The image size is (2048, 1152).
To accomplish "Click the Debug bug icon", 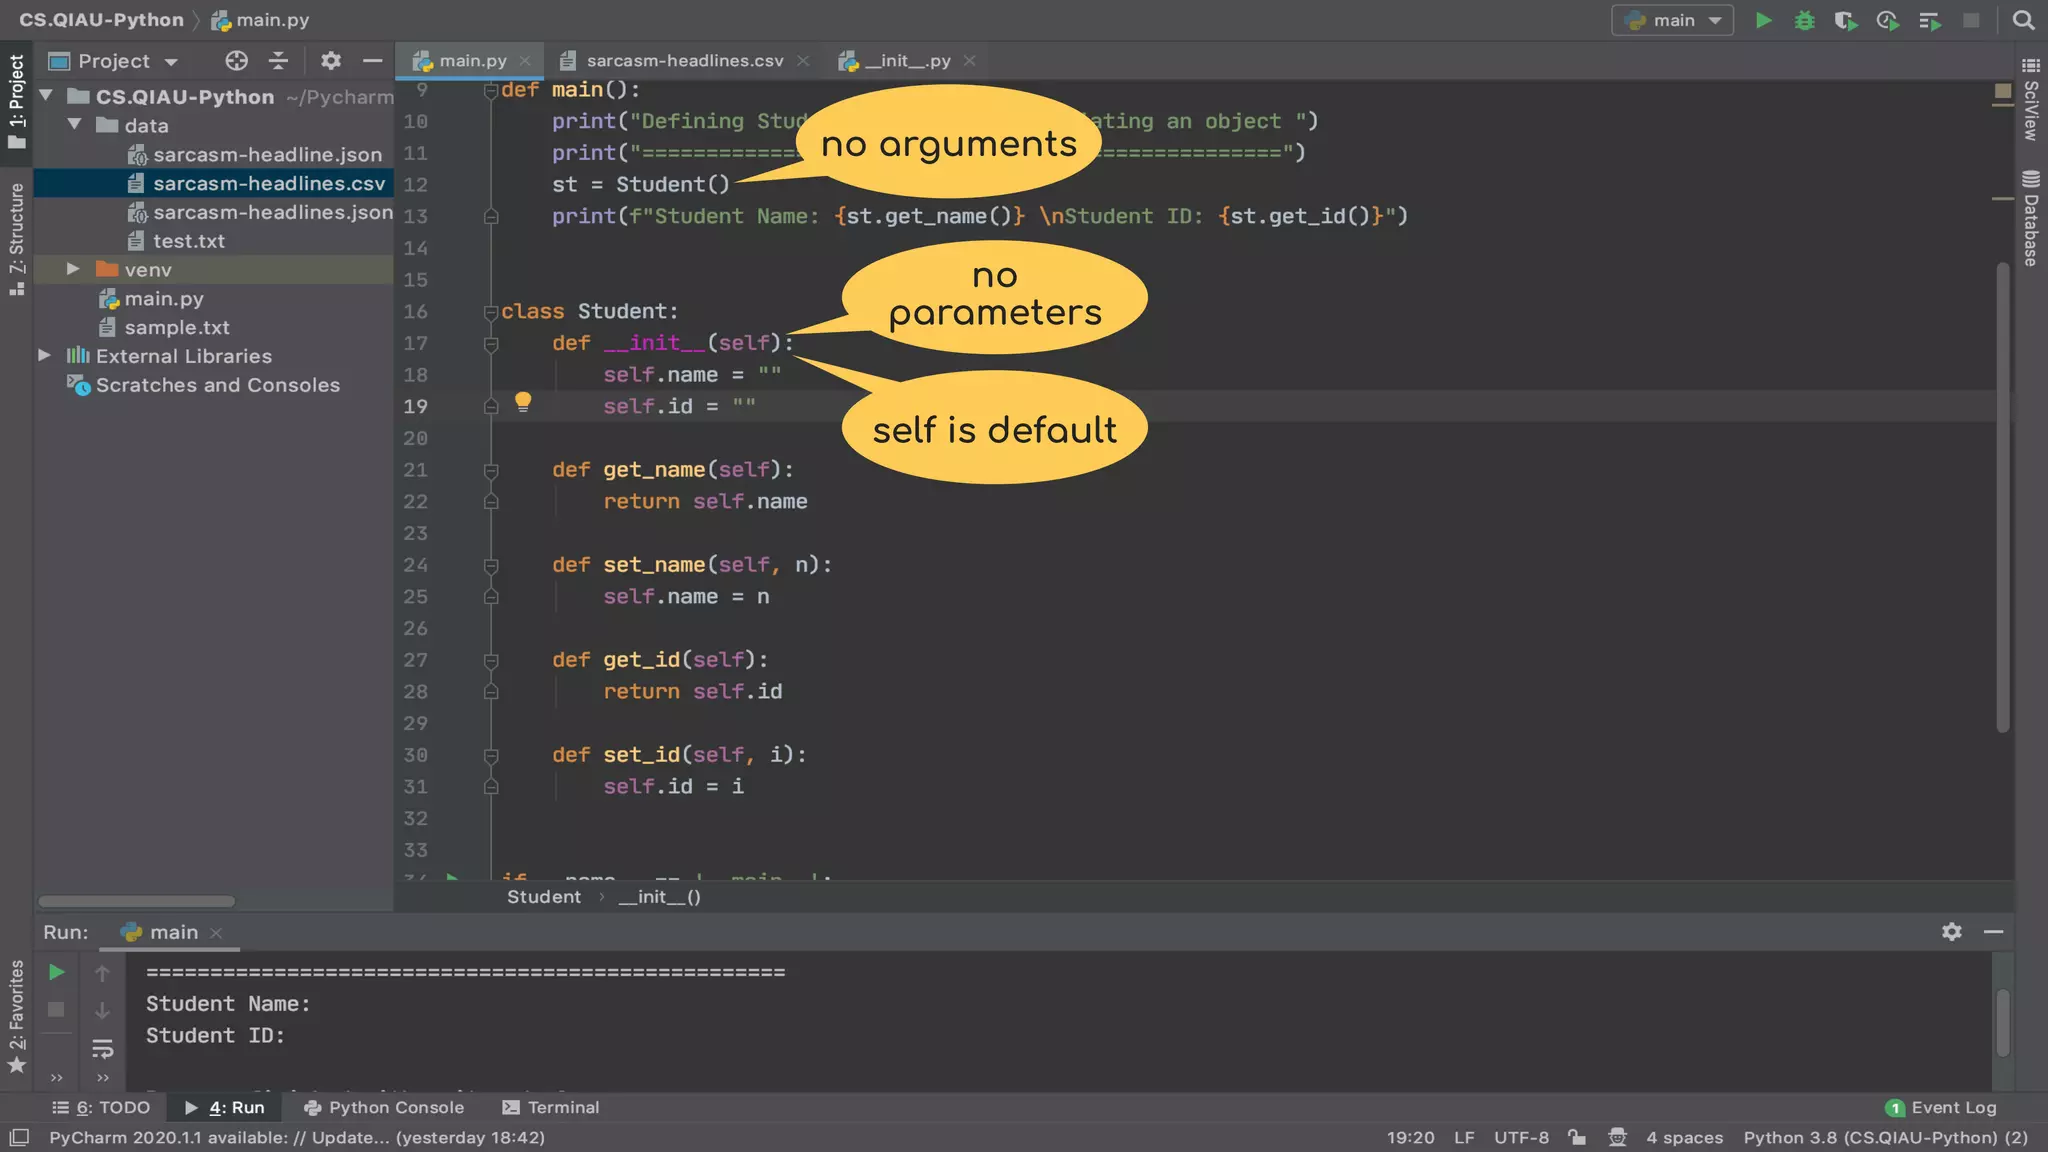I will point(1804,20).
